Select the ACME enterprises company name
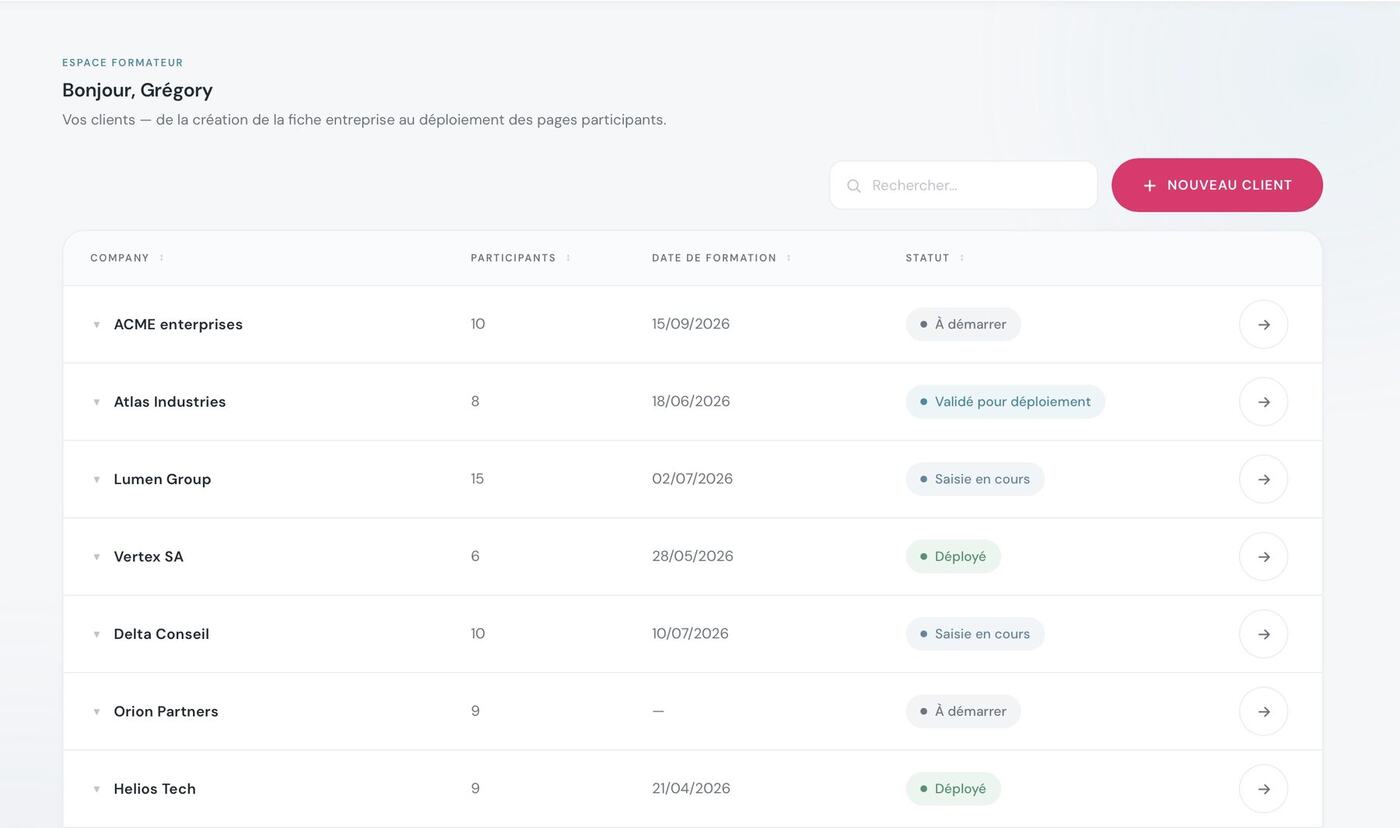Viewport: 1400px width, 828px height. point(178,324)
